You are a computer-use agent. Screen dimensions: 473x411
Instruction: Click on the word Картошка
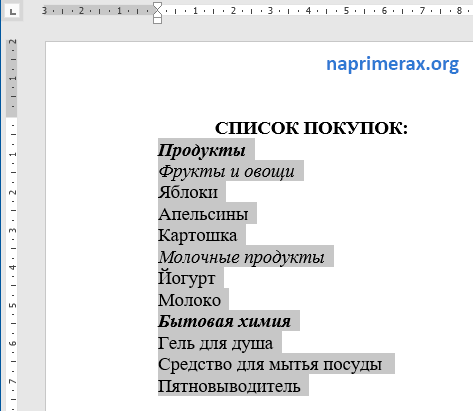197,235
